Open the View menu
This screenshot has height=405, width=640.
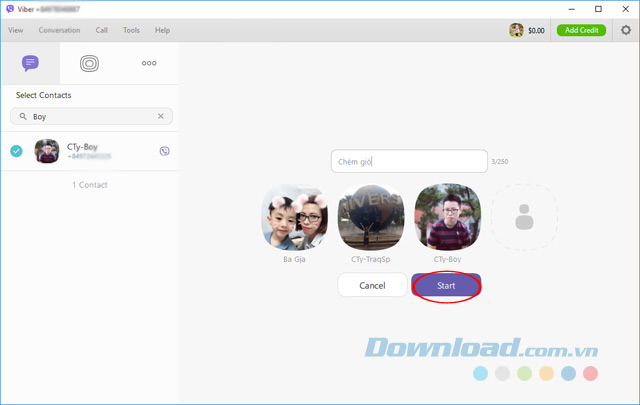(x=16, y=30)
